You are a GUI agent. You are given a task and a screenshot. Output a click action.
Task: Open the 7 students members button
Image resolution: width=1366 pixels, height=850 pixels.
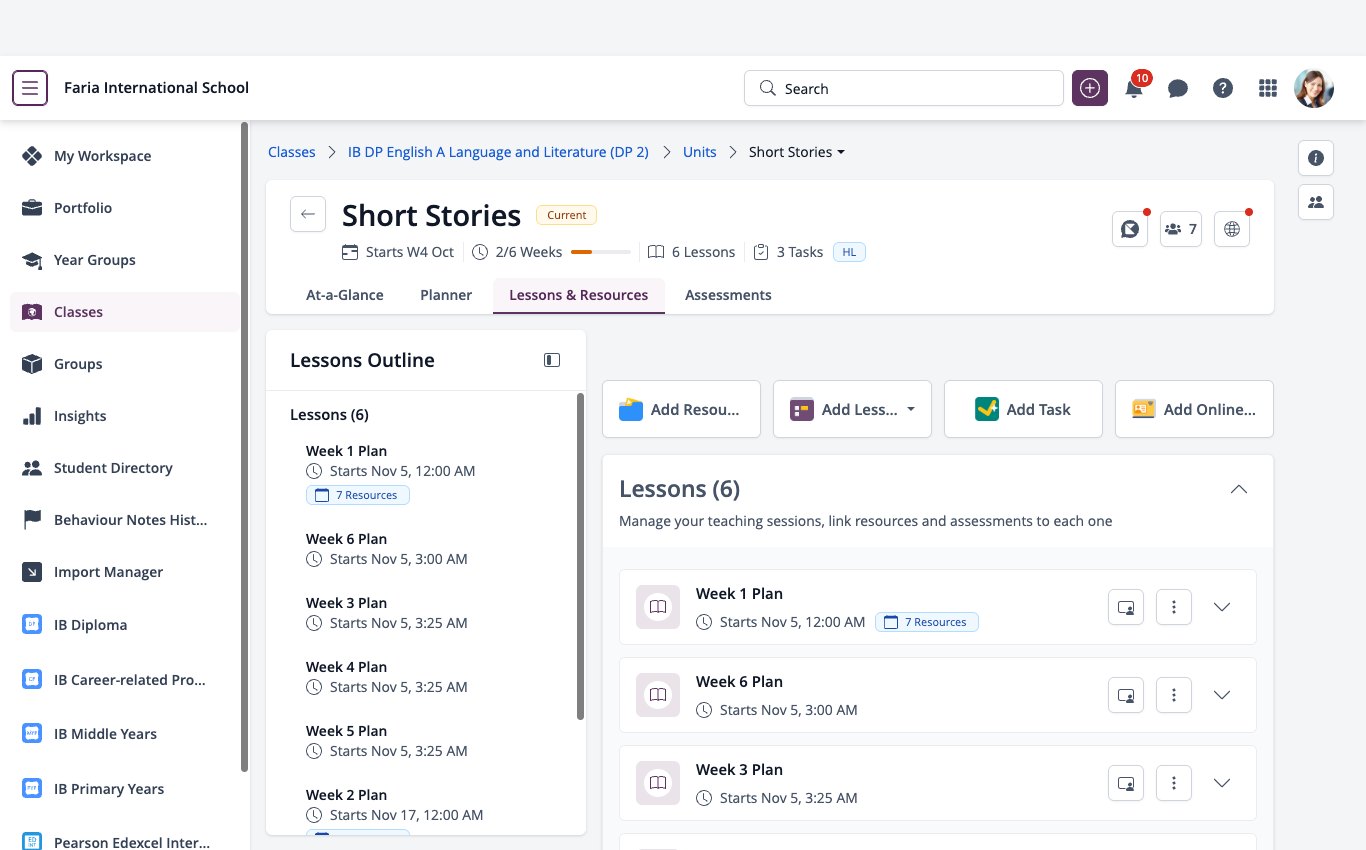(1181, 229)
